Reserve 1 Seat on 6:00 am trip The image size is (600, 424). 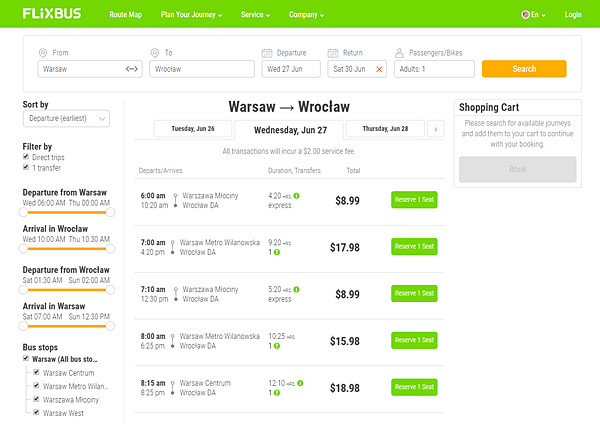[414, 200]
